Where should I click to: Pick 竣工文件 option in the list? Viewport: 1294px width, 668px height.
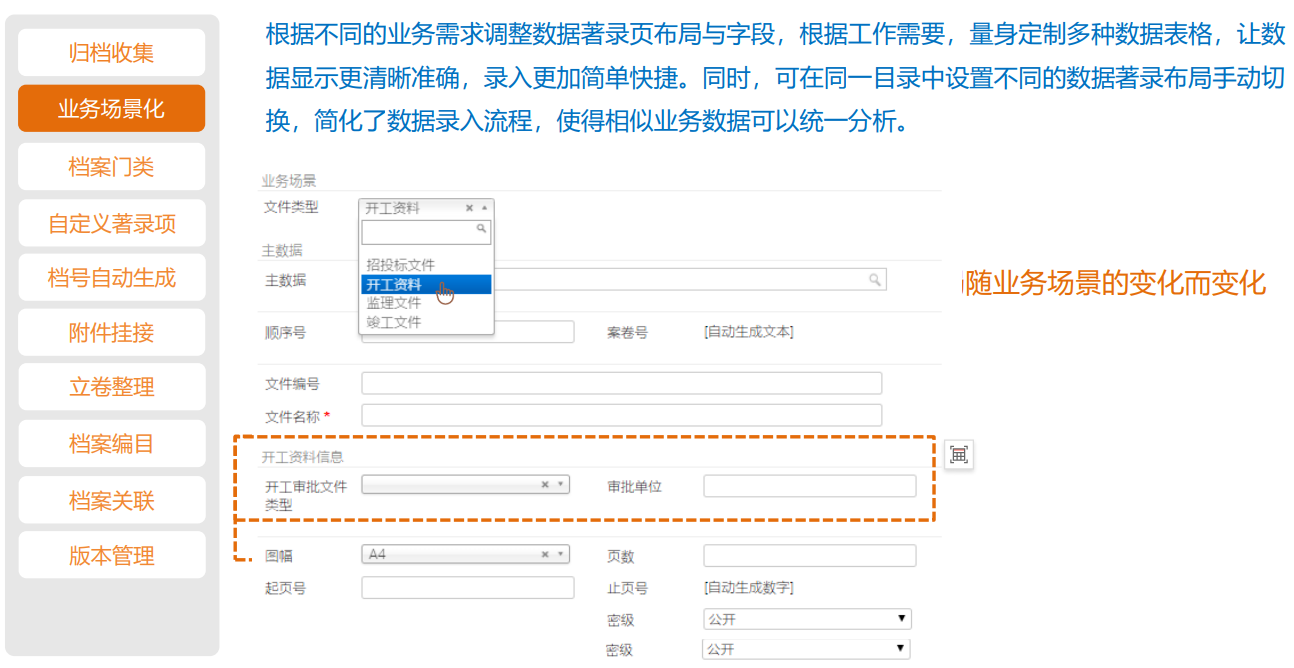pos(394,322)
